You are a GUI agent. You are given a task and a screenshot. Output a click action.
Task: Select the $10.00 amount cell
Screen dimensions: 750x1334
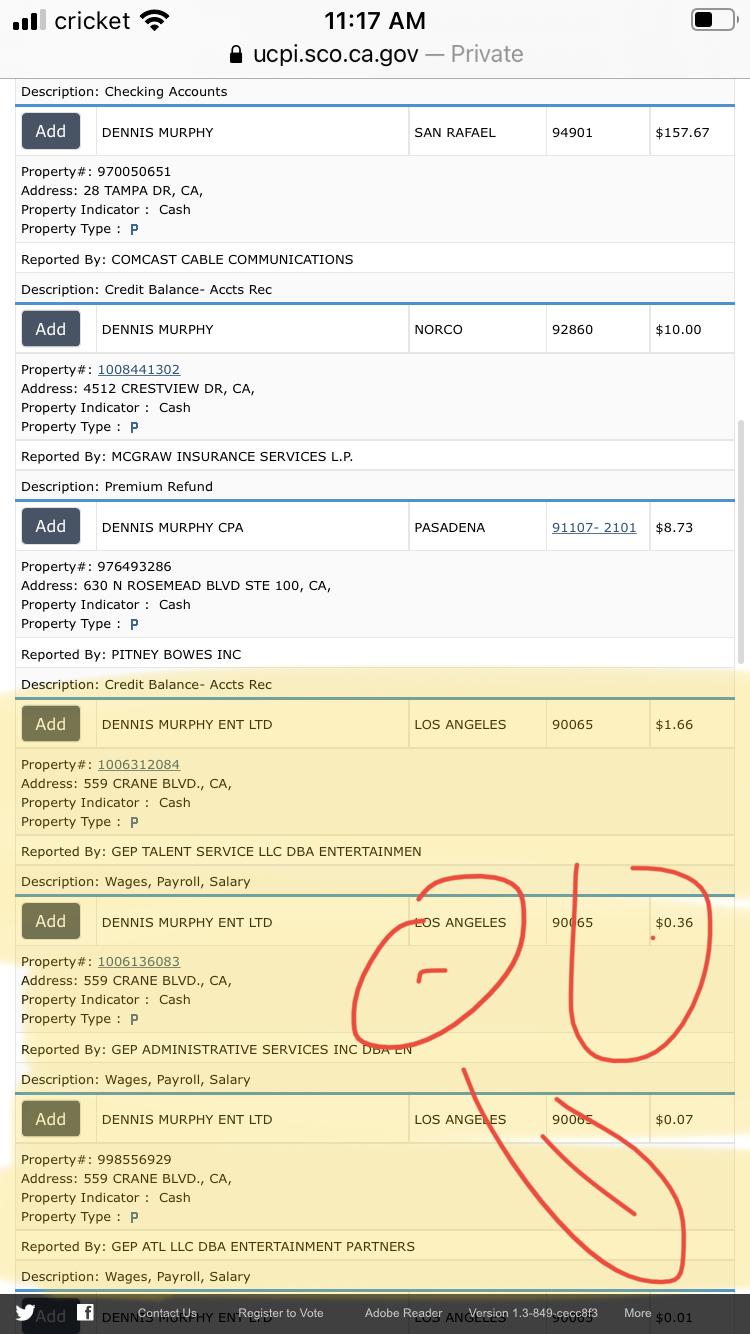[692, 329]
